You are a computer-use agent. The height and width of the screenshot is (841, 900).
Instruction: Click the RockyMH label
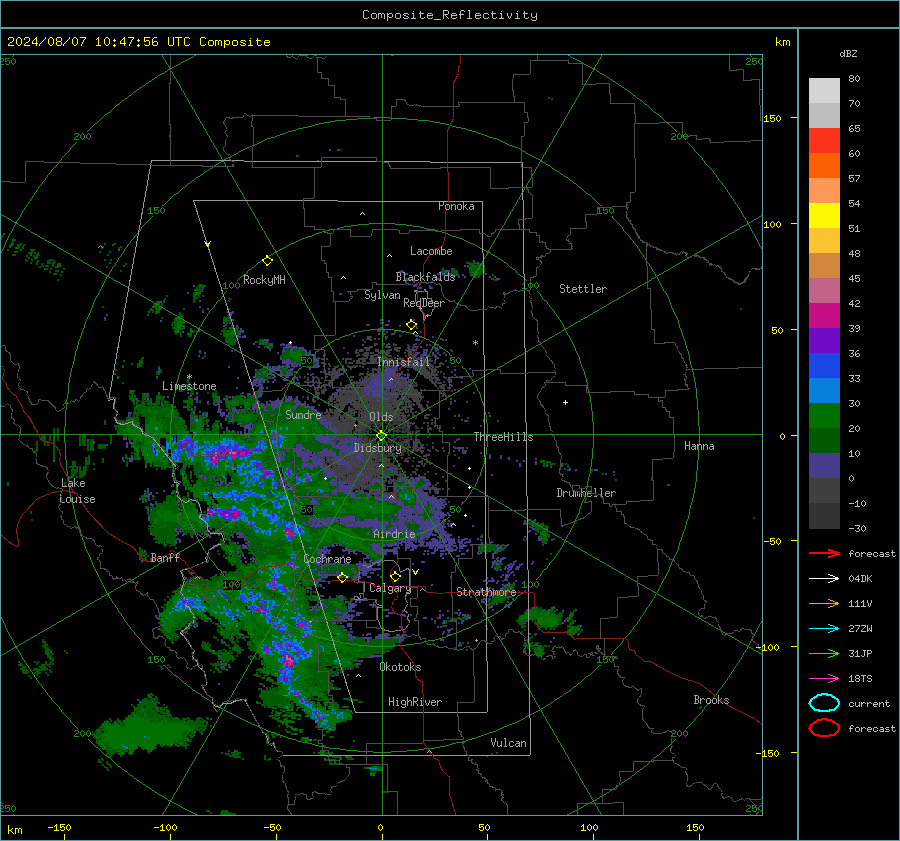coord(264,280)
